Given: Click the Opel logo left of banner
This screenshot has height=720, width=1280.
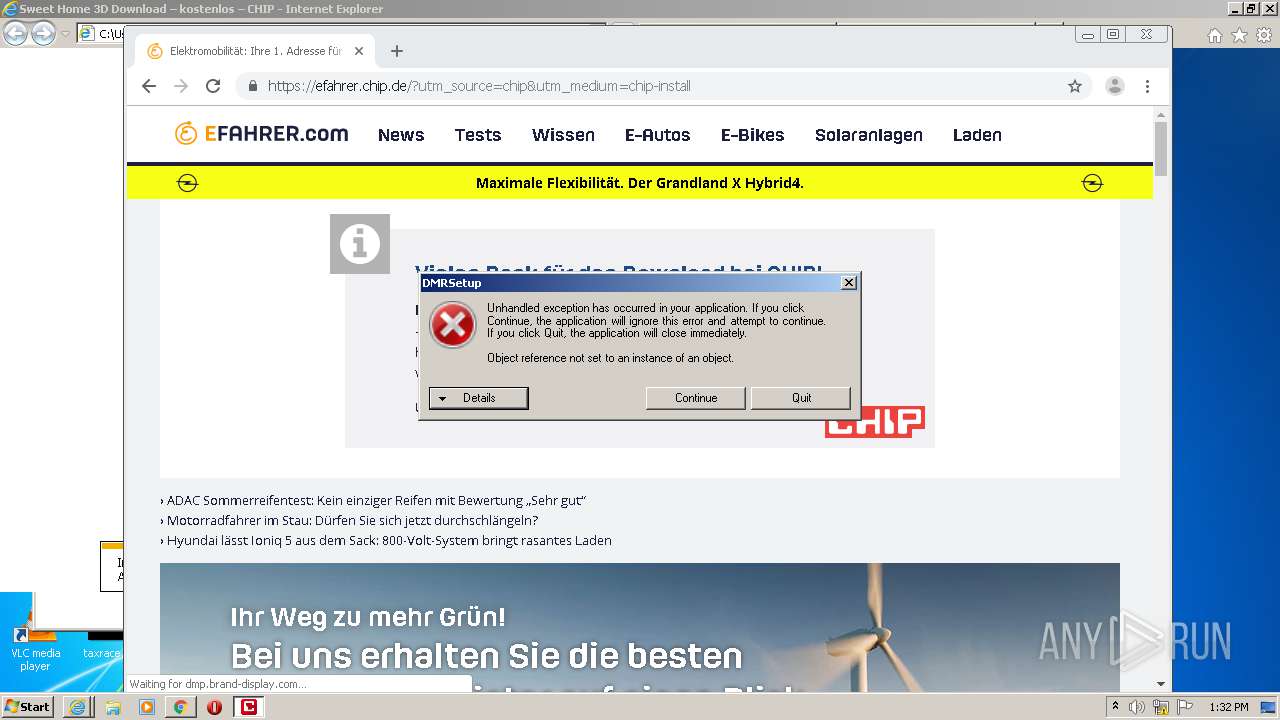Looking at the screenshot, I should [x=187, y=183].
